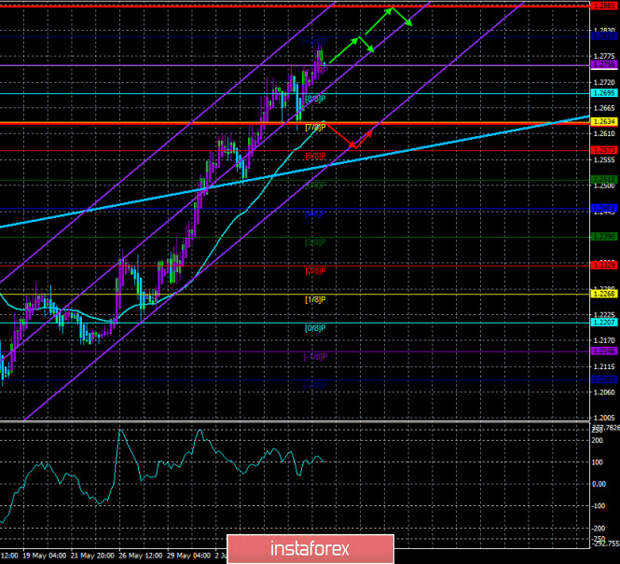The height and width of the screenshot is (564, 620).
Task: Select the 1.2207 cyan price label
Action: tap(603, 323)
